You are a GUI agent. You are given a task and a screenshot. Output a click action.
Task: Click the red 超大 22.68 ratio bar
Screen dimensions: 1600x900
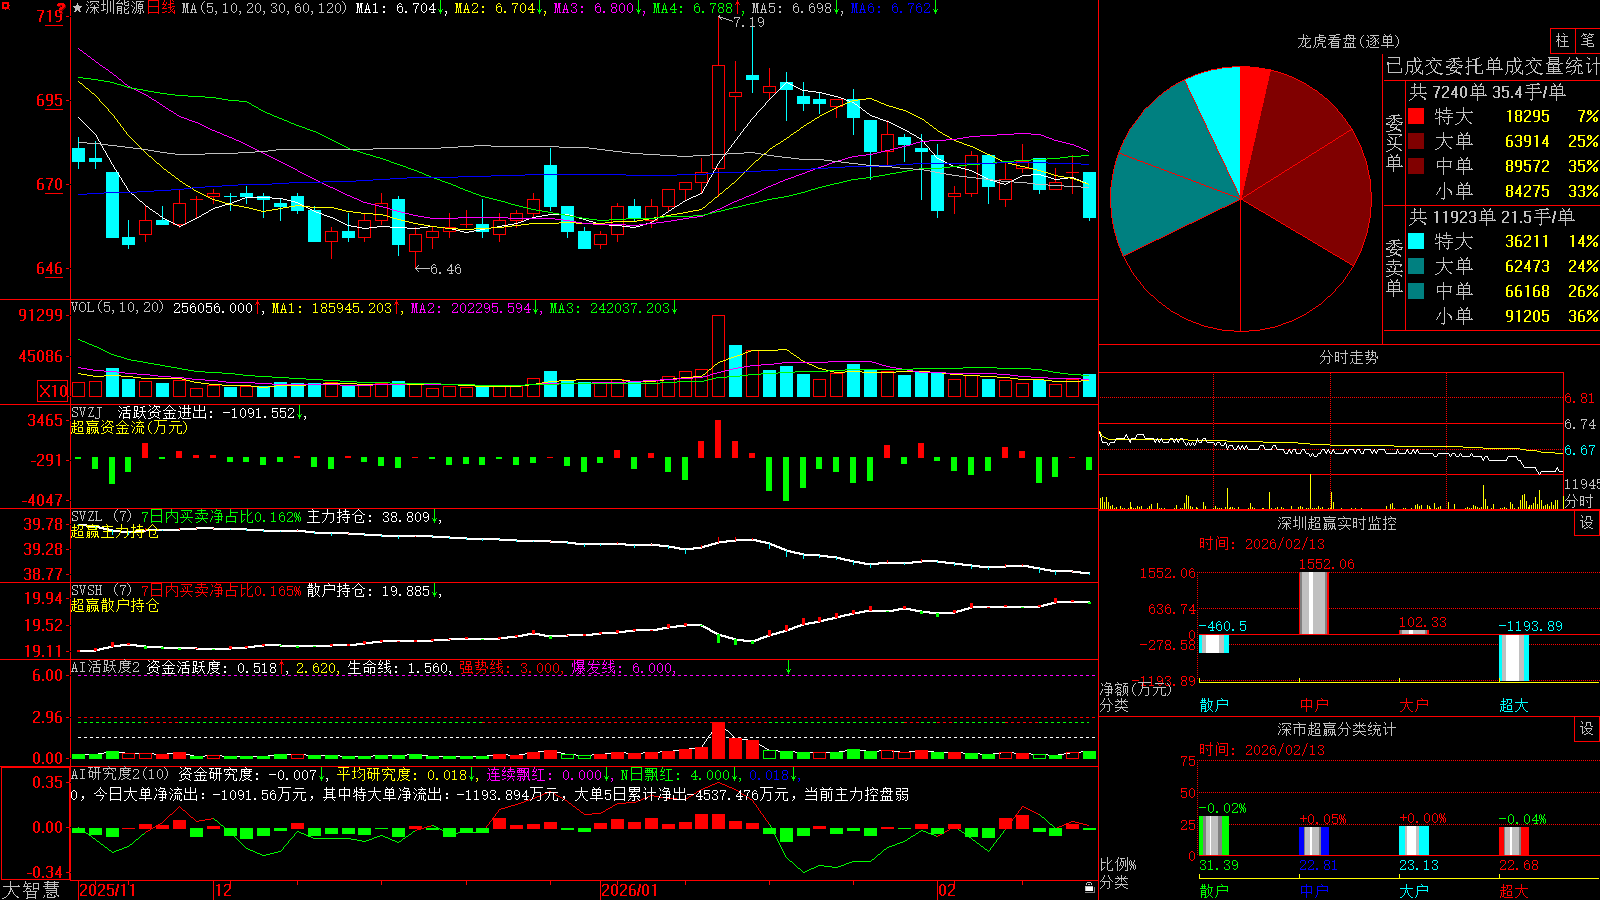point(1513,841)
